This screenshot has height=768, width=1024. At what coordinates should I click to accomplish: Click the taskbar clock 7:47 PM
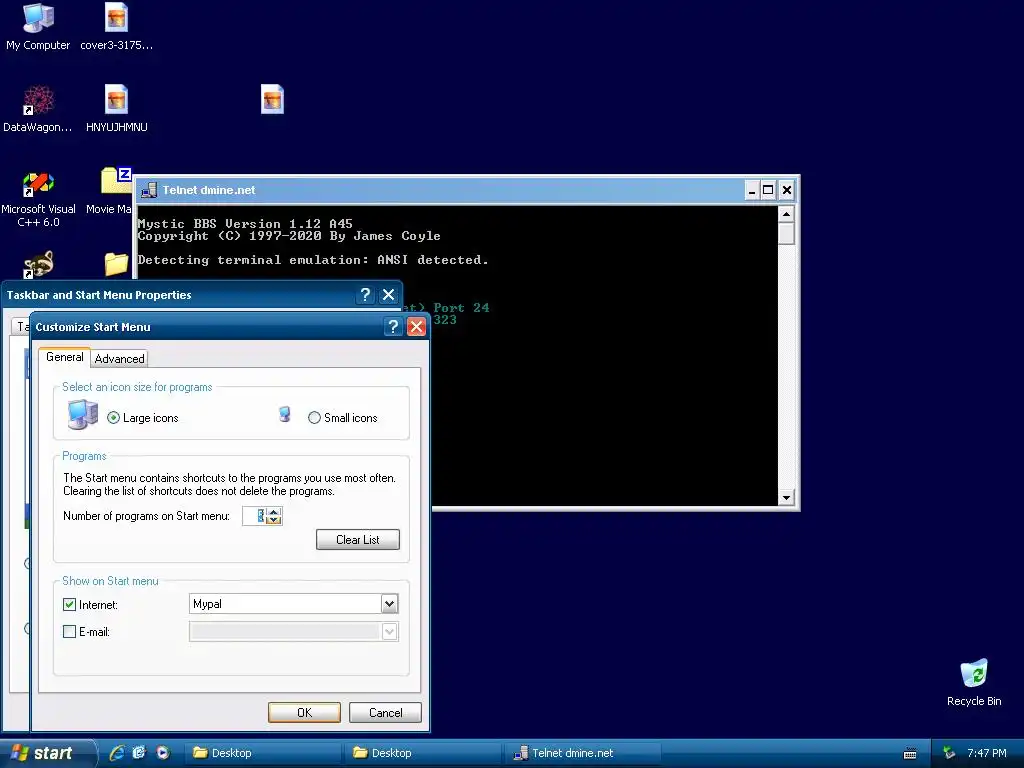(987, 753)
